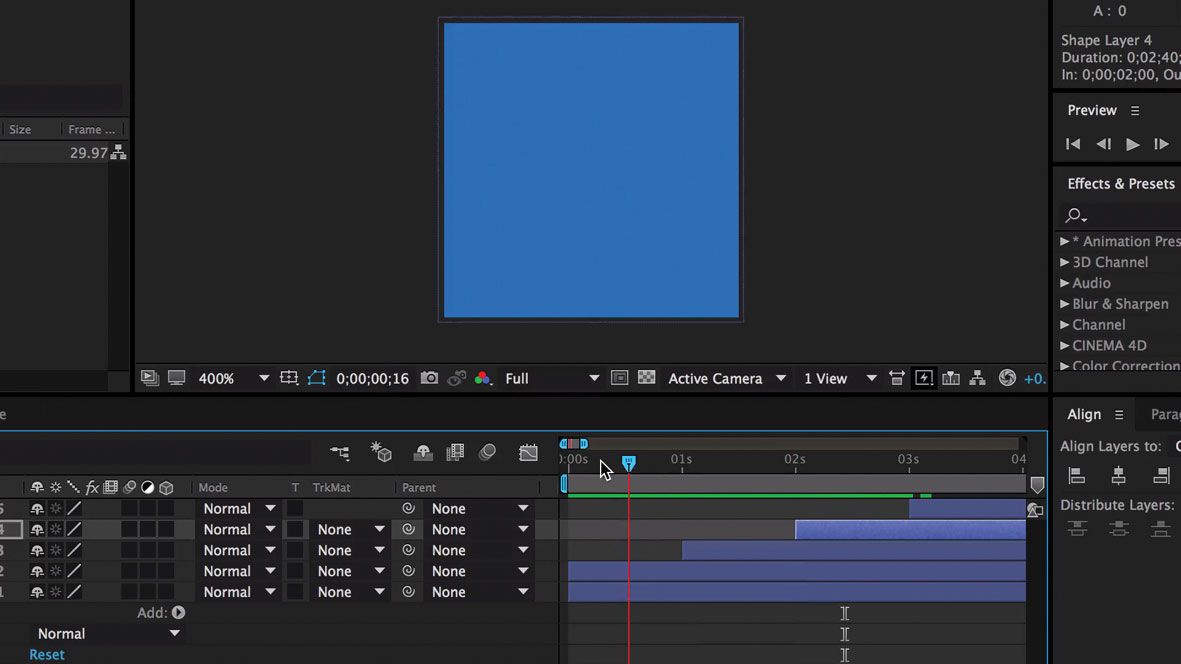Toggle Fast Previews lightning bolt button

pyautogui.click(x=922, y=378)
